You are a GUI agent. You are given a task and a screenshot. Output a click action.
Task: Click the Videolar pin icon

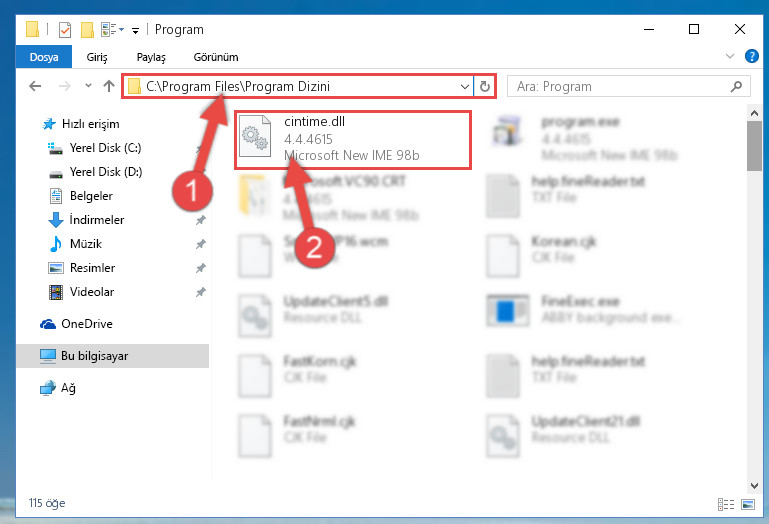coord(201,292)
